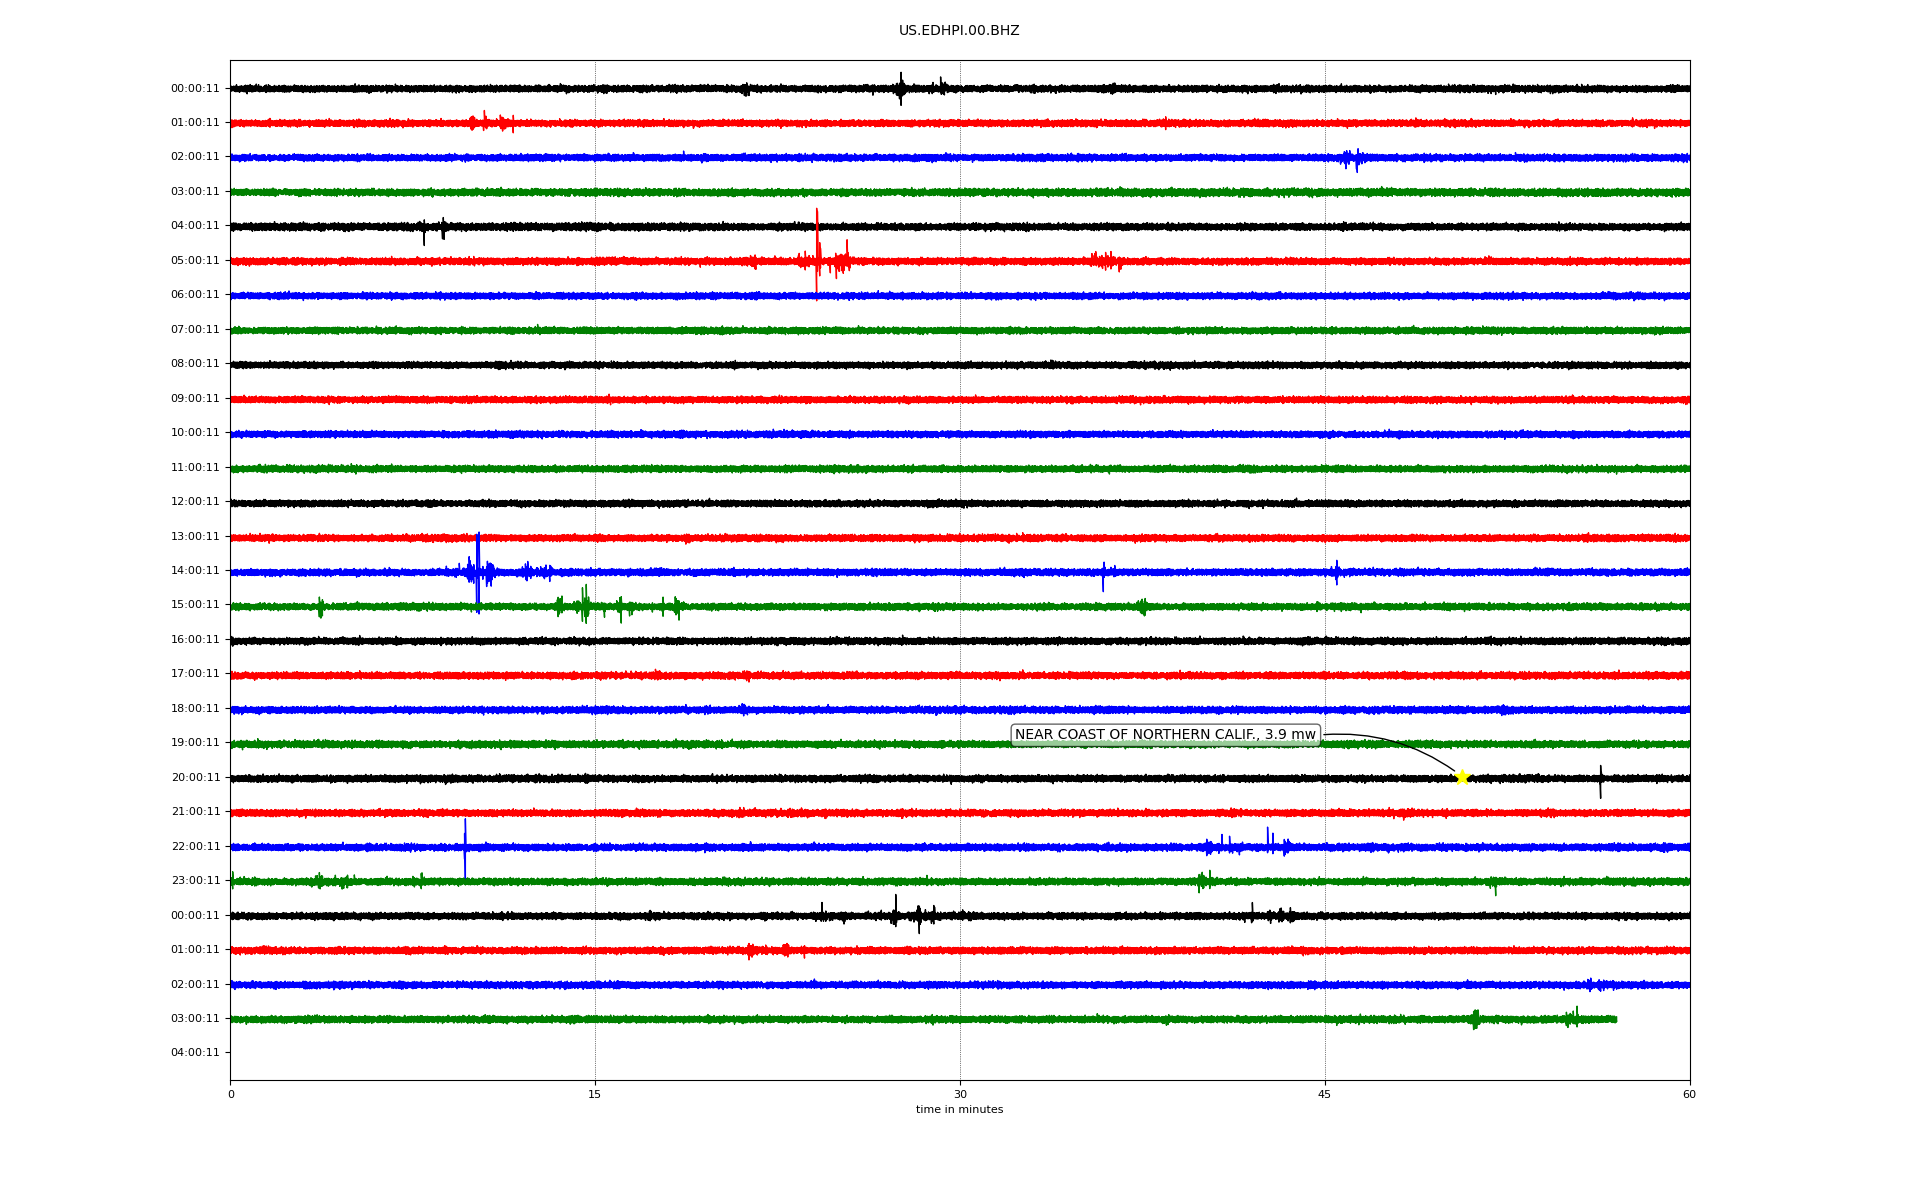Click the 'time in minutes' axis label
1920x1200 pixels.
point(959,1110)
